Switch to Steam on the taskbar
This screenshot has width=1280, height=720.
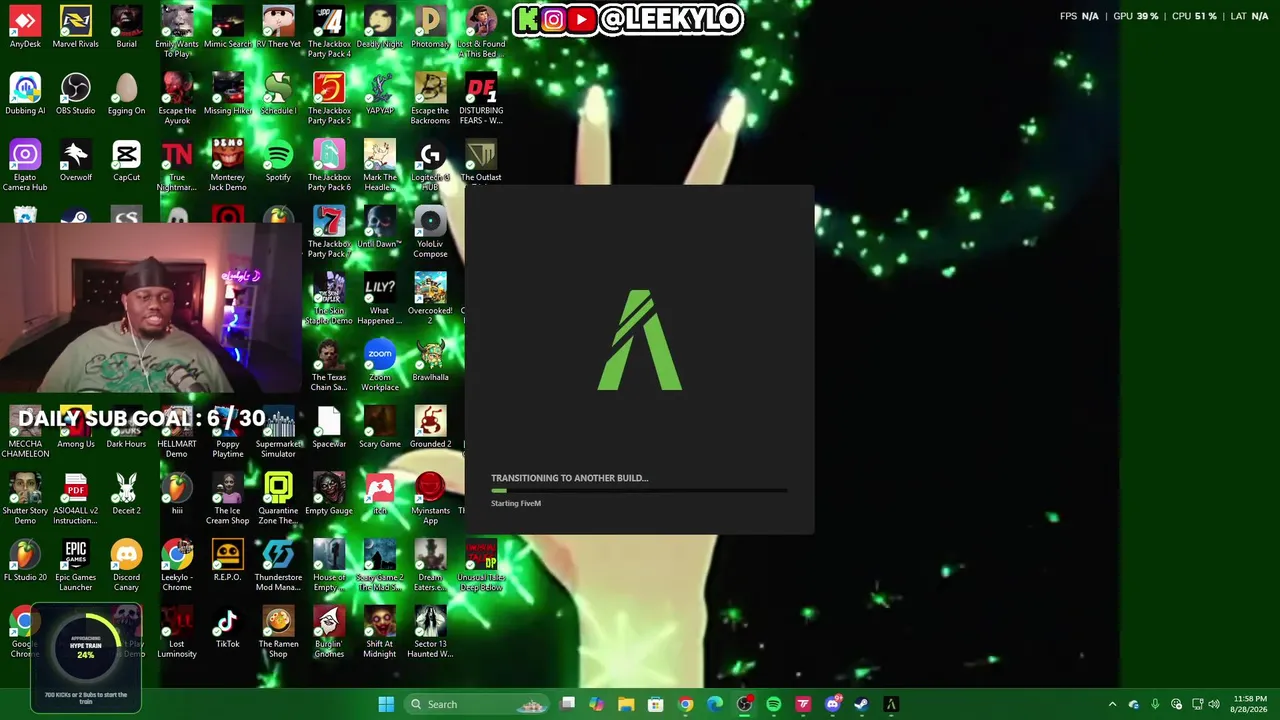(861, 704)
